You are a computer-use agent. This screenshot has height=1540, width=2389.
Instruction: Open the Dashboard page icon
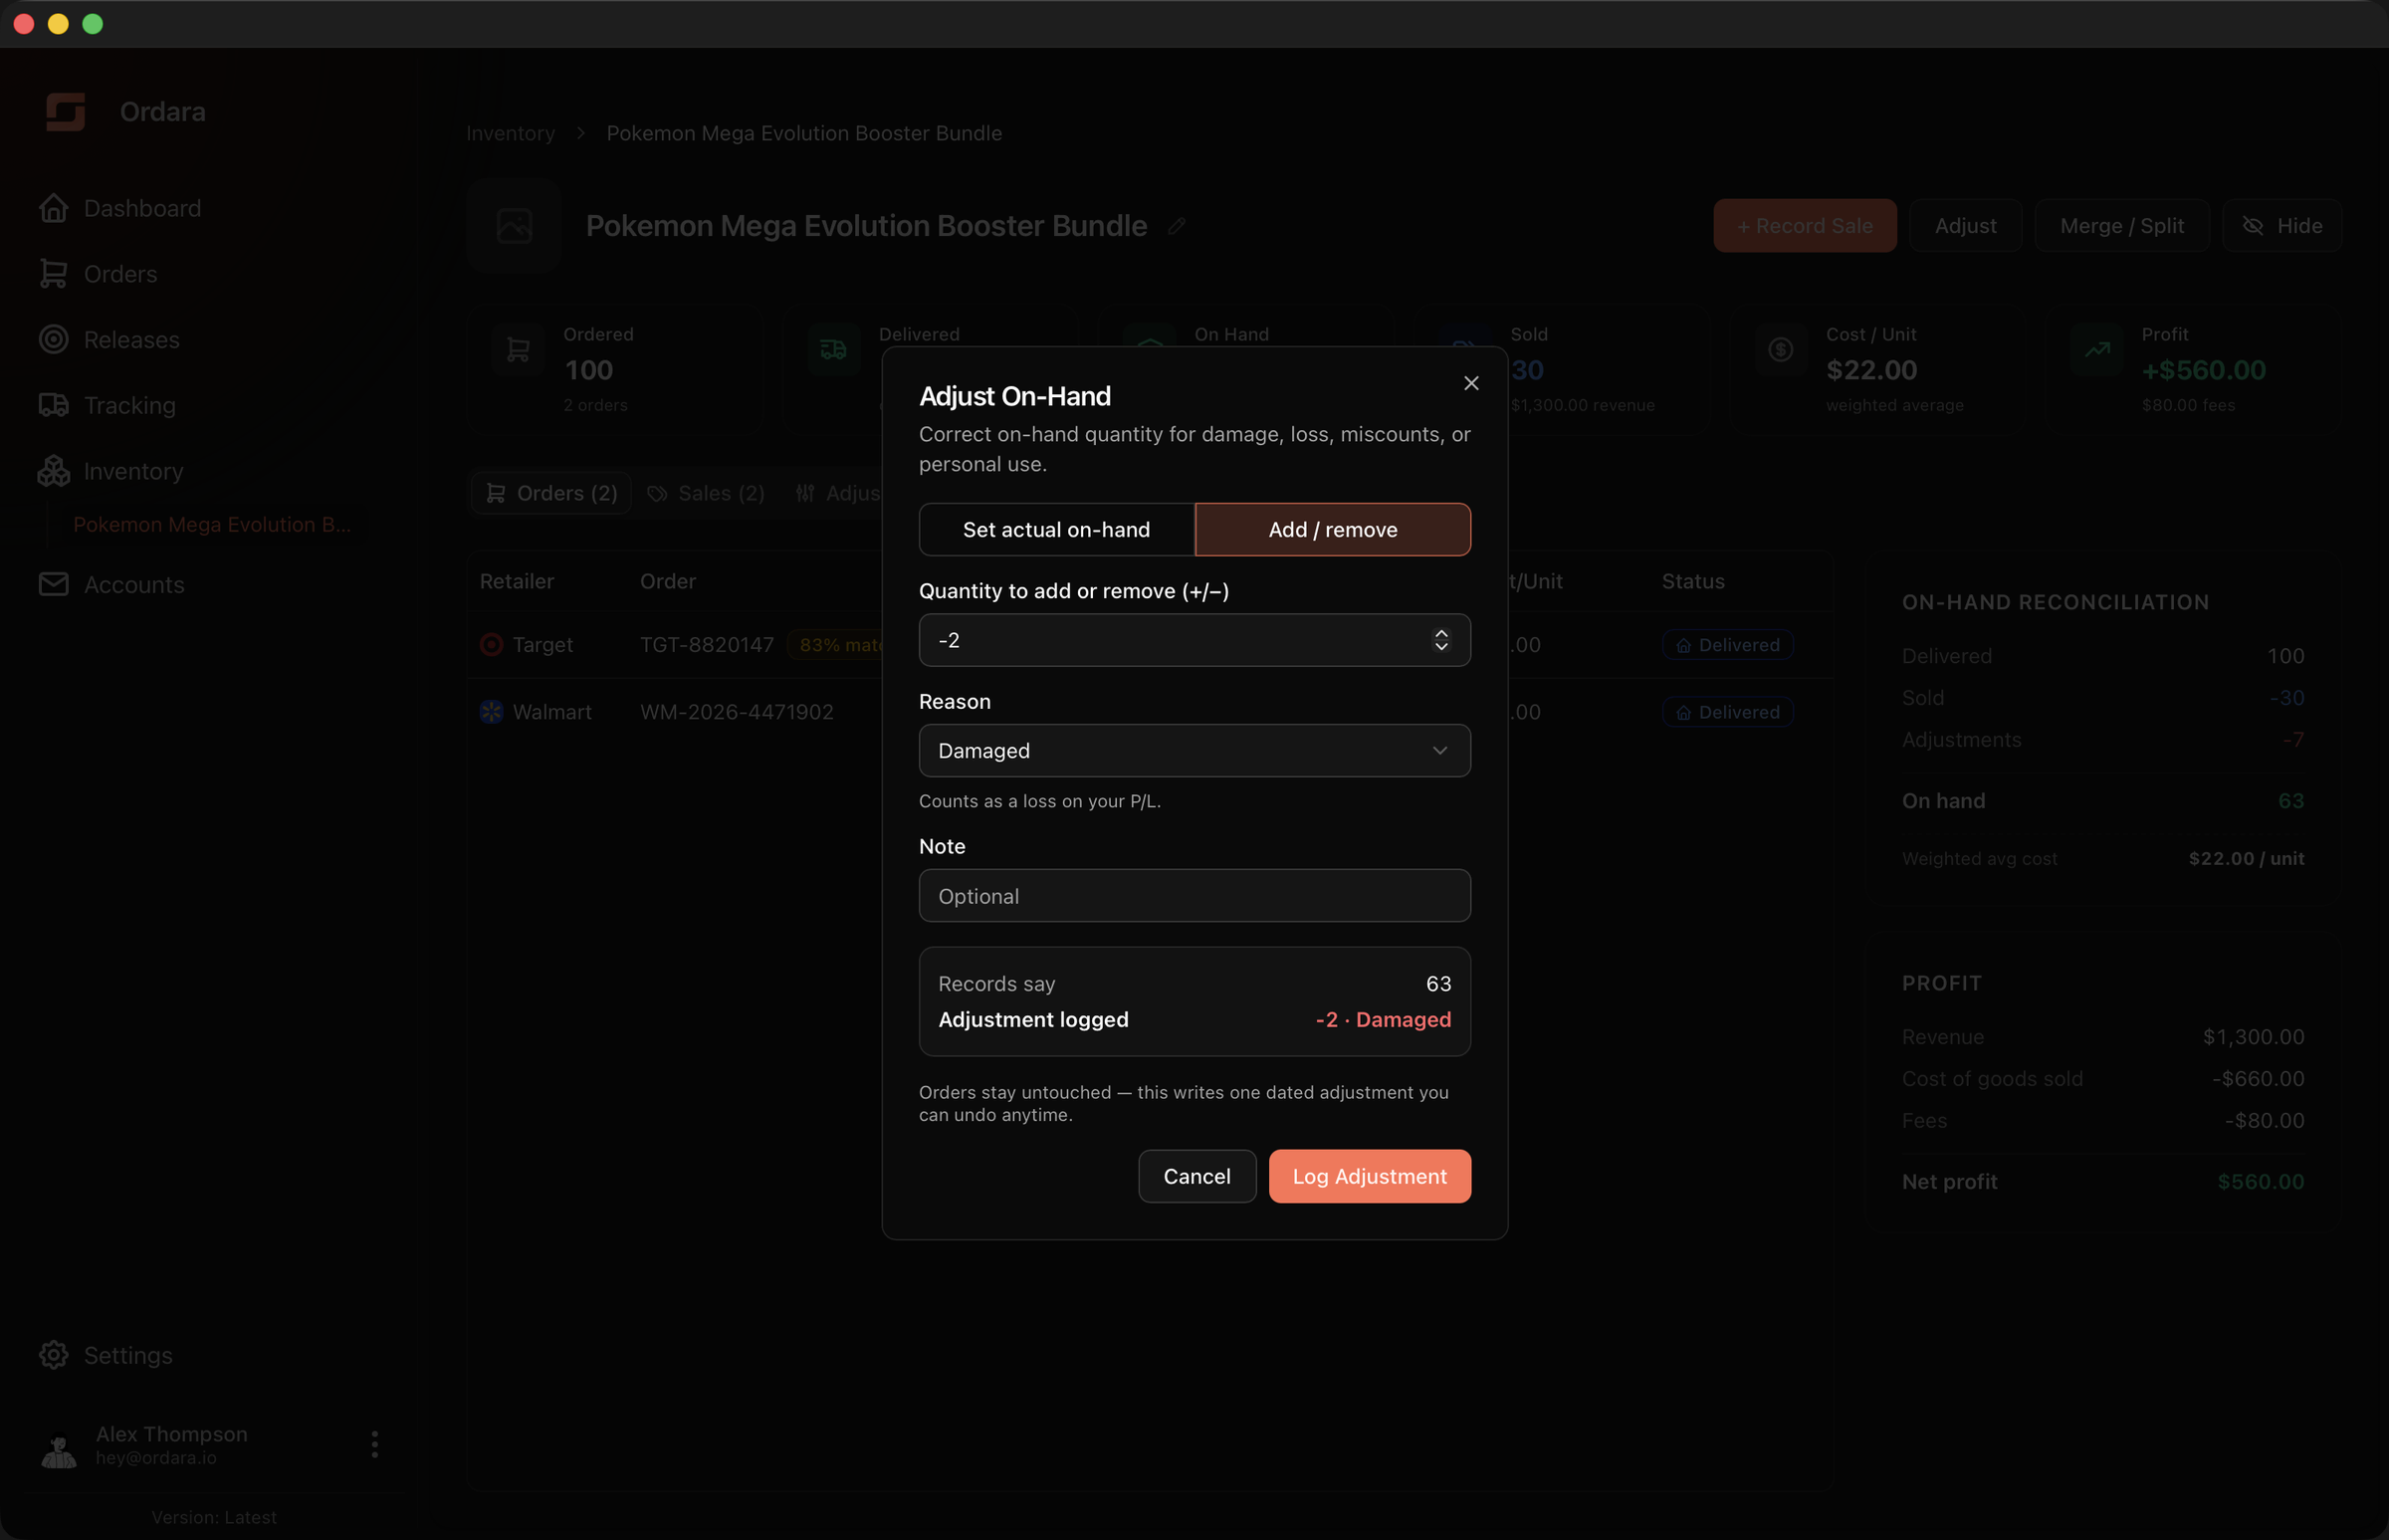coord(54,208)
